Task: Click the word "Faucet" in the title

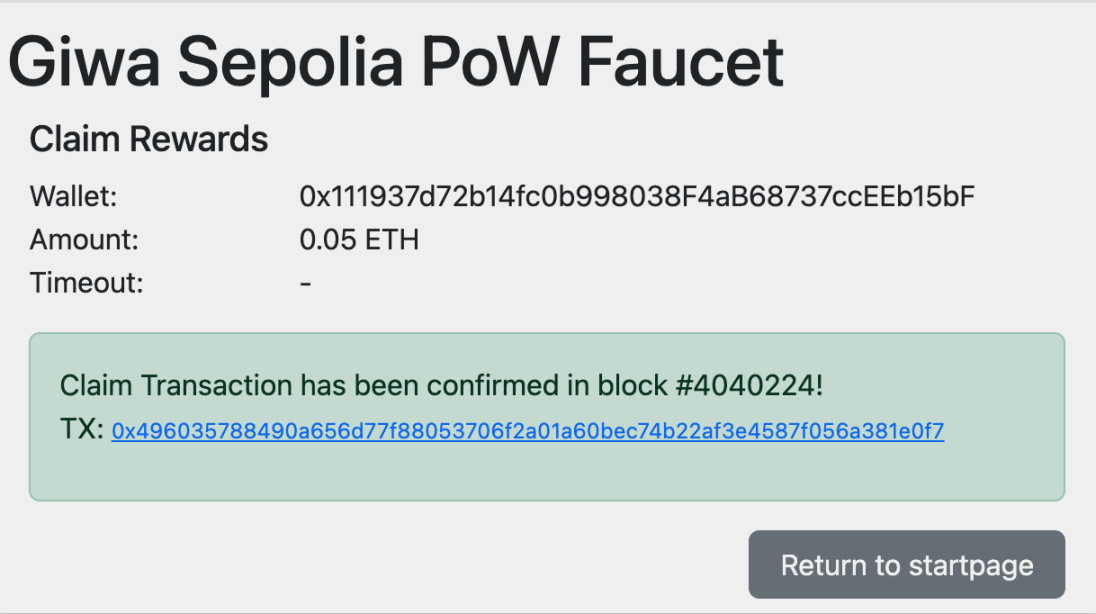Action: 682,62
